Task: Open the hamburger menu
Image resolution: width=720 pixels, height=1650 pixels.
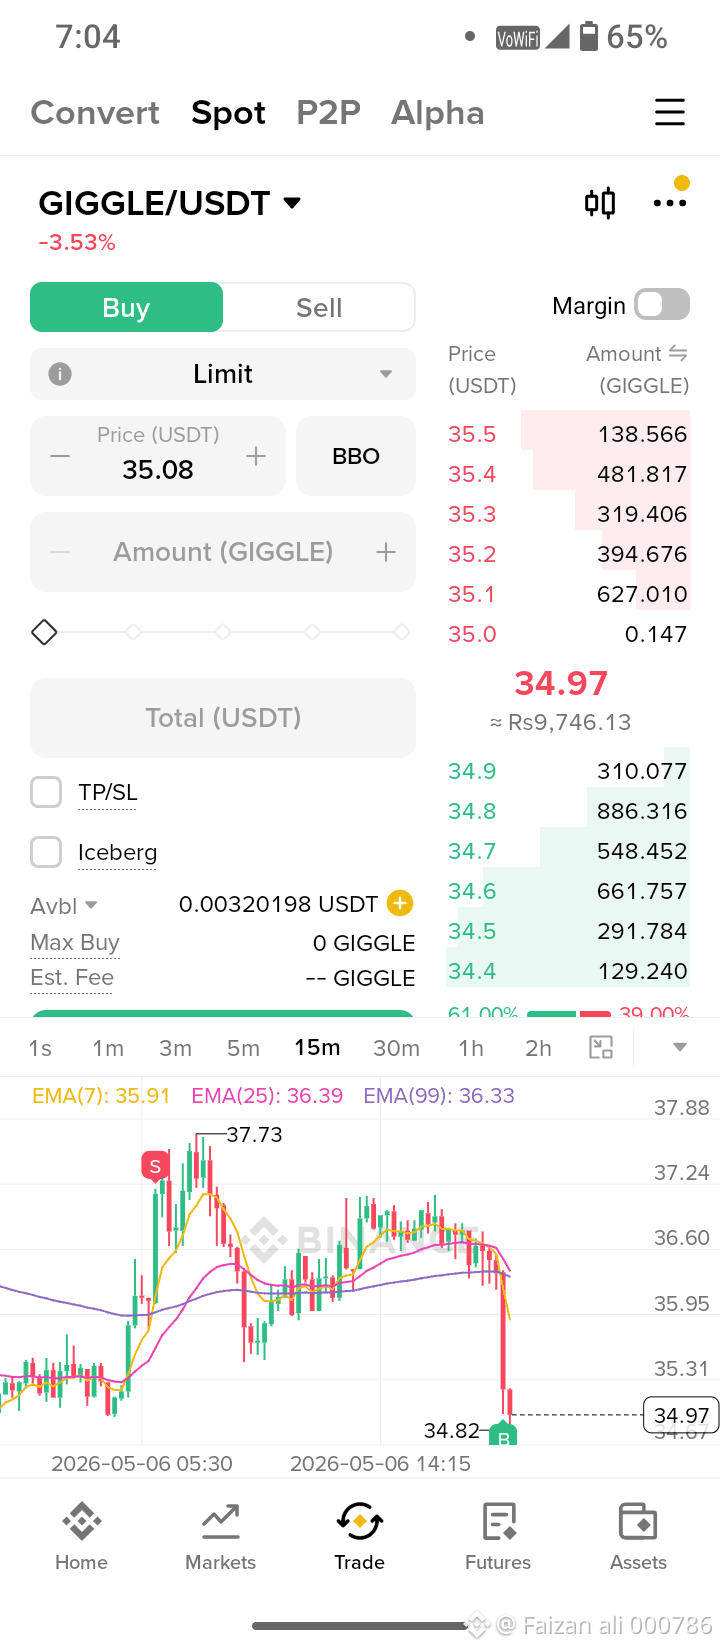Action: (x=669, y=112)
